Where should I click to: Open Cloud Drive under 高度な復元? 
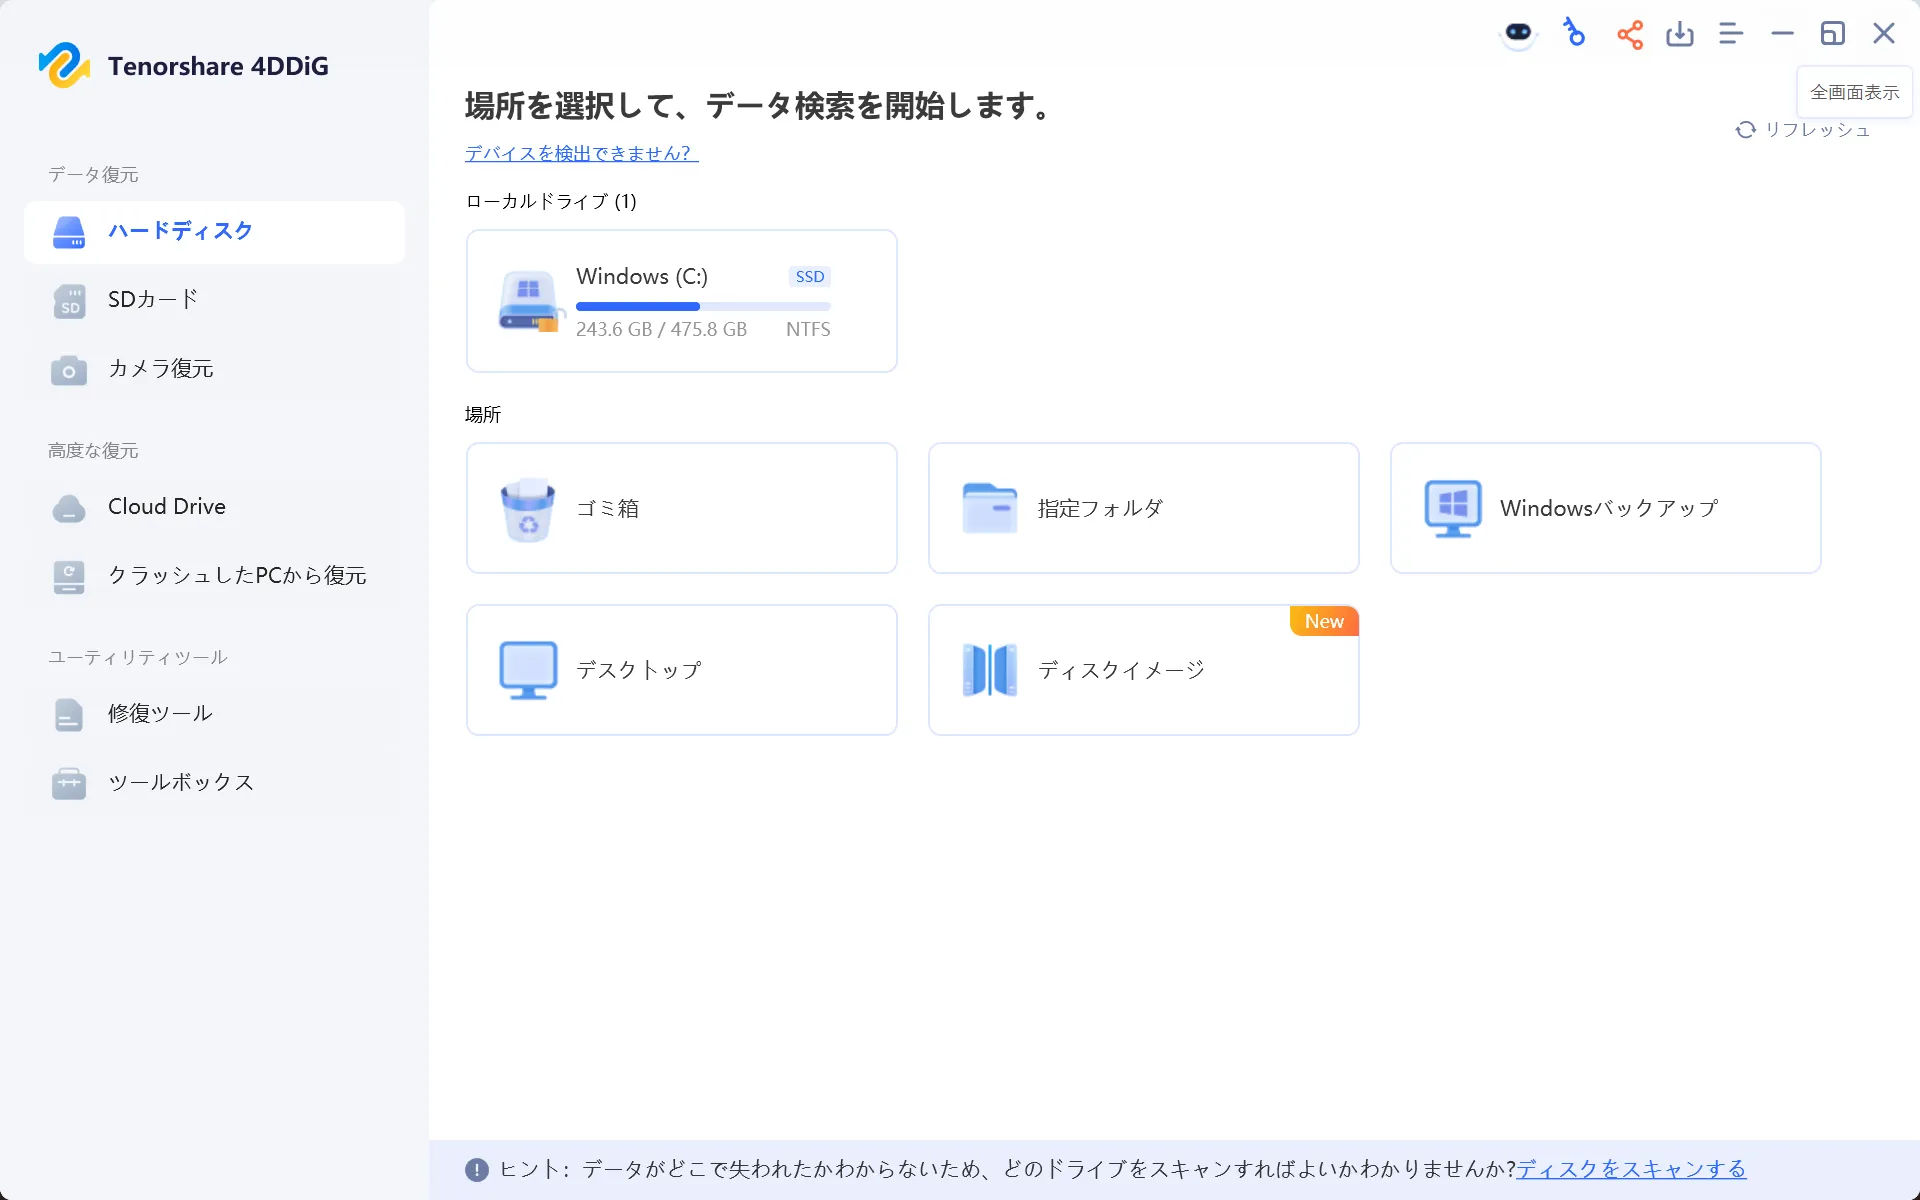tap(166, 506)
